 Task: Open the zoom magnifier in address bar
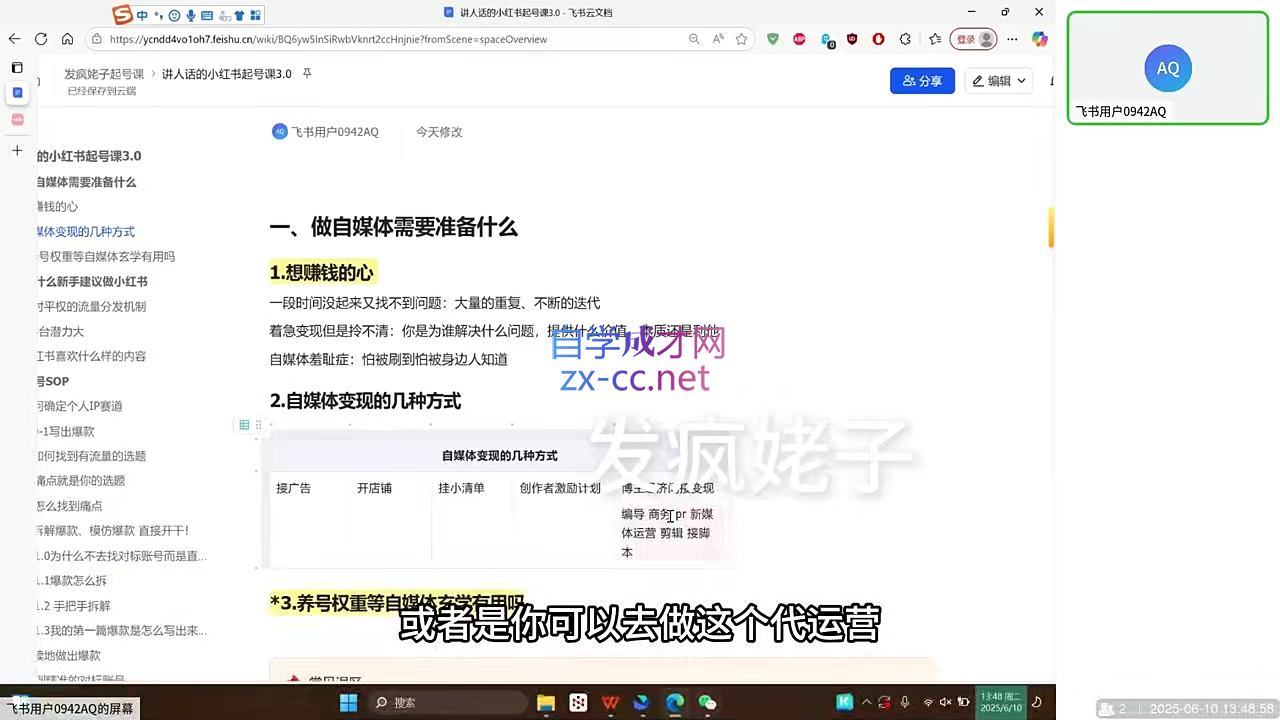694,39
